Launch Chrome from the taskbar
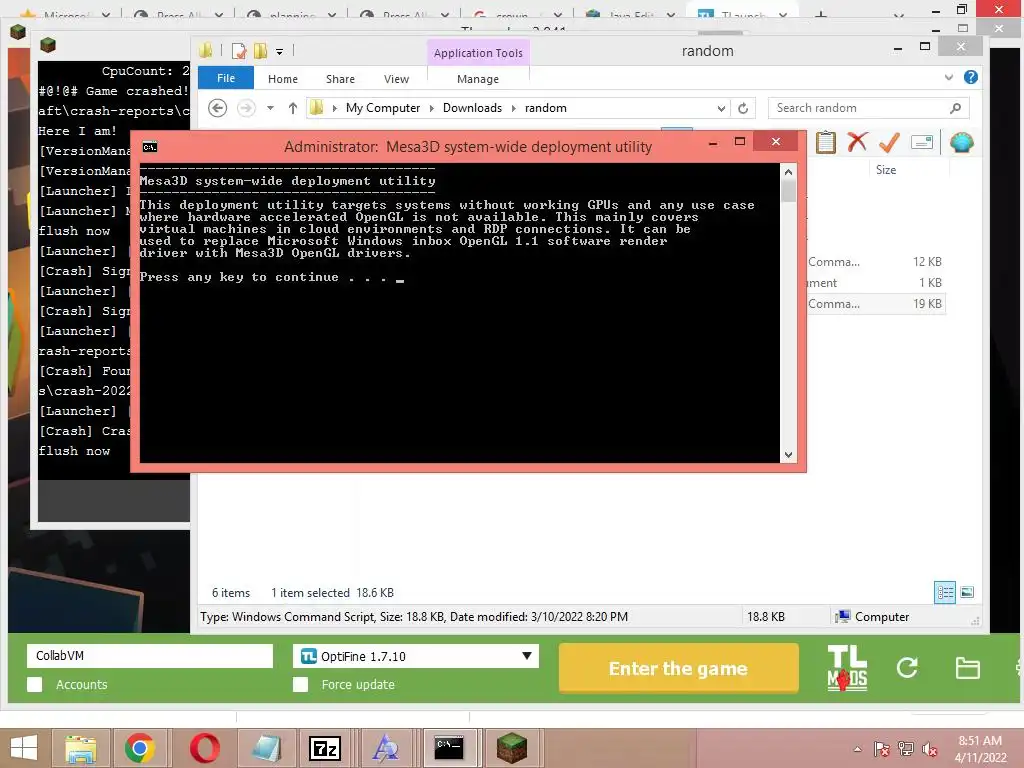This screenshot has width=1024, height=768. [140, 748]
